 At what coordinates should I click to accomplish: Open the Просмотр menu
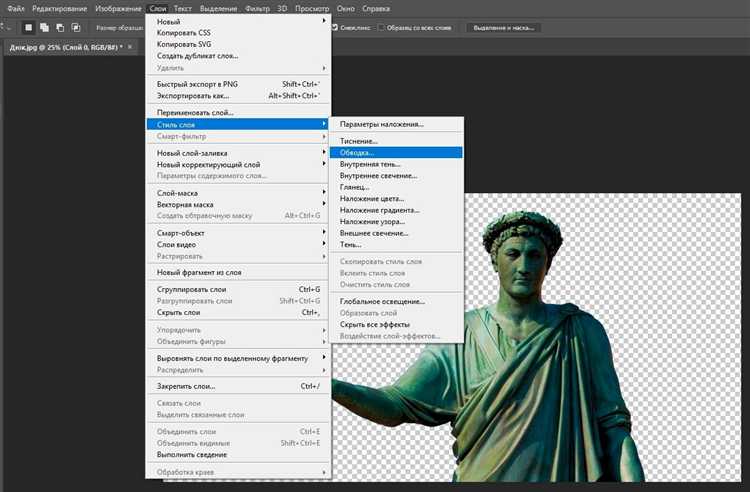(x=312, y=9)
